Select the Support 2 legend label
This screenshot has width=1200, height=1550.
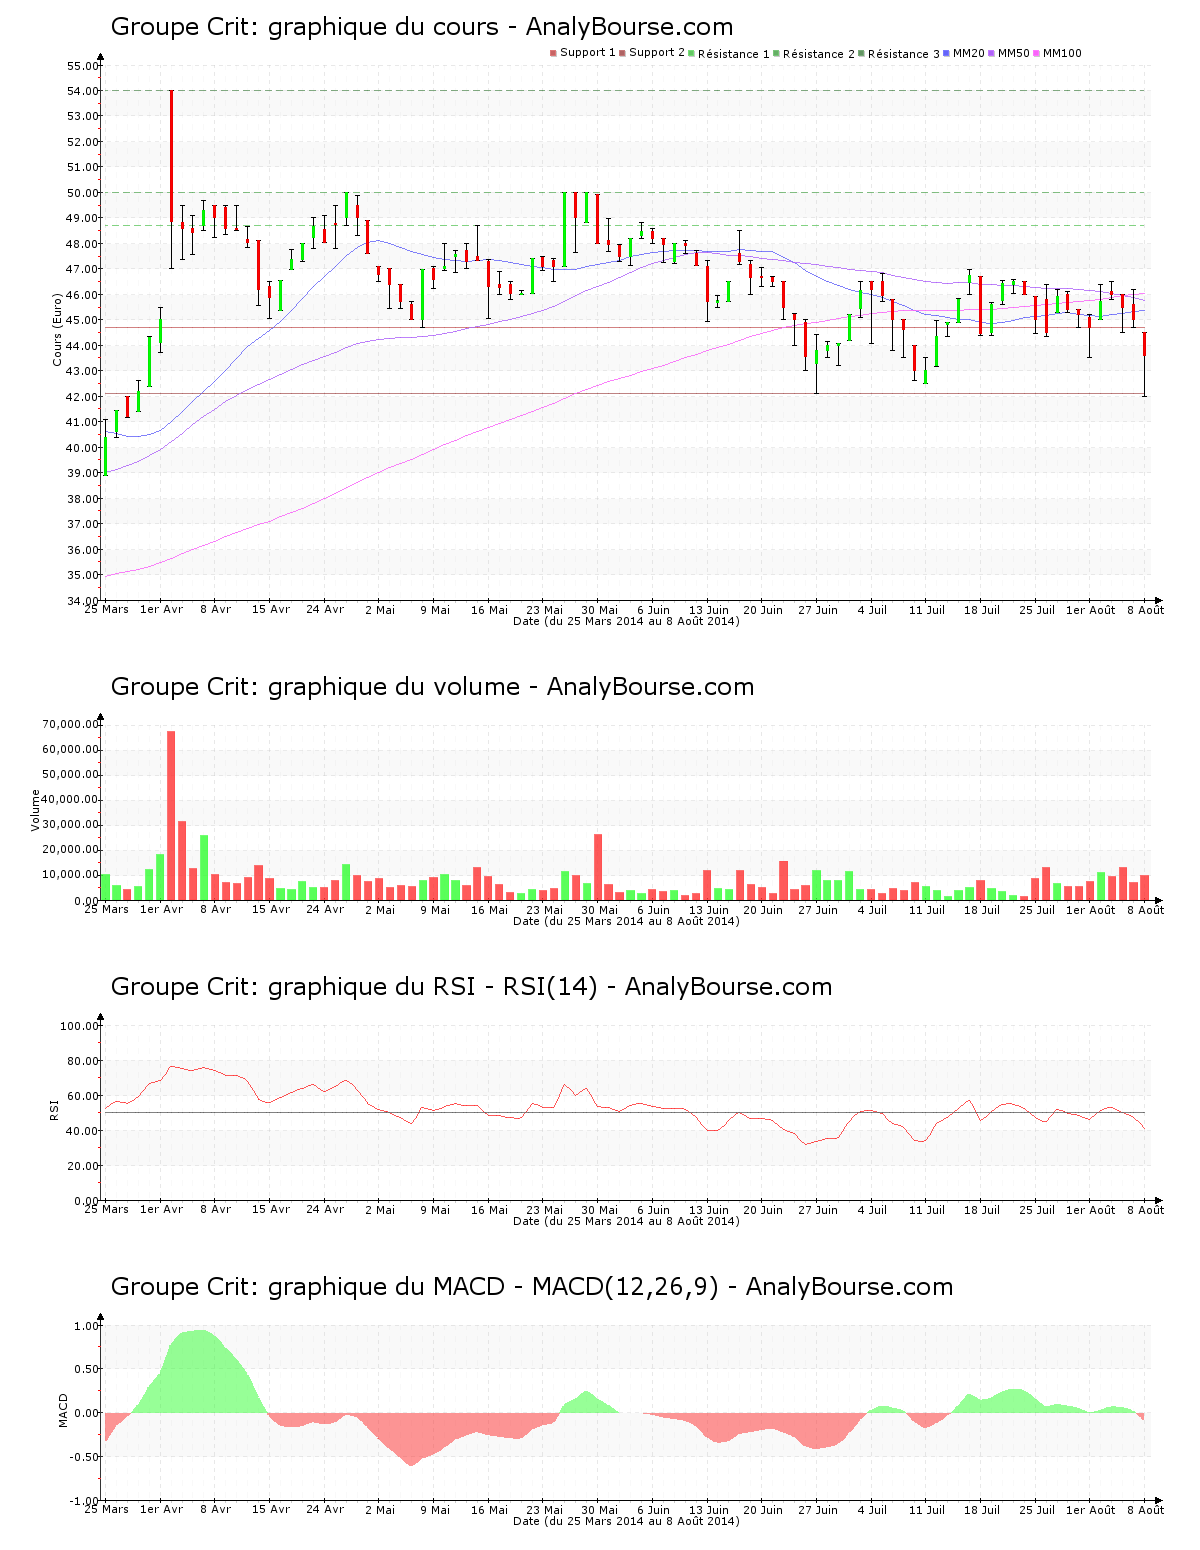click(x=657, y=53)
